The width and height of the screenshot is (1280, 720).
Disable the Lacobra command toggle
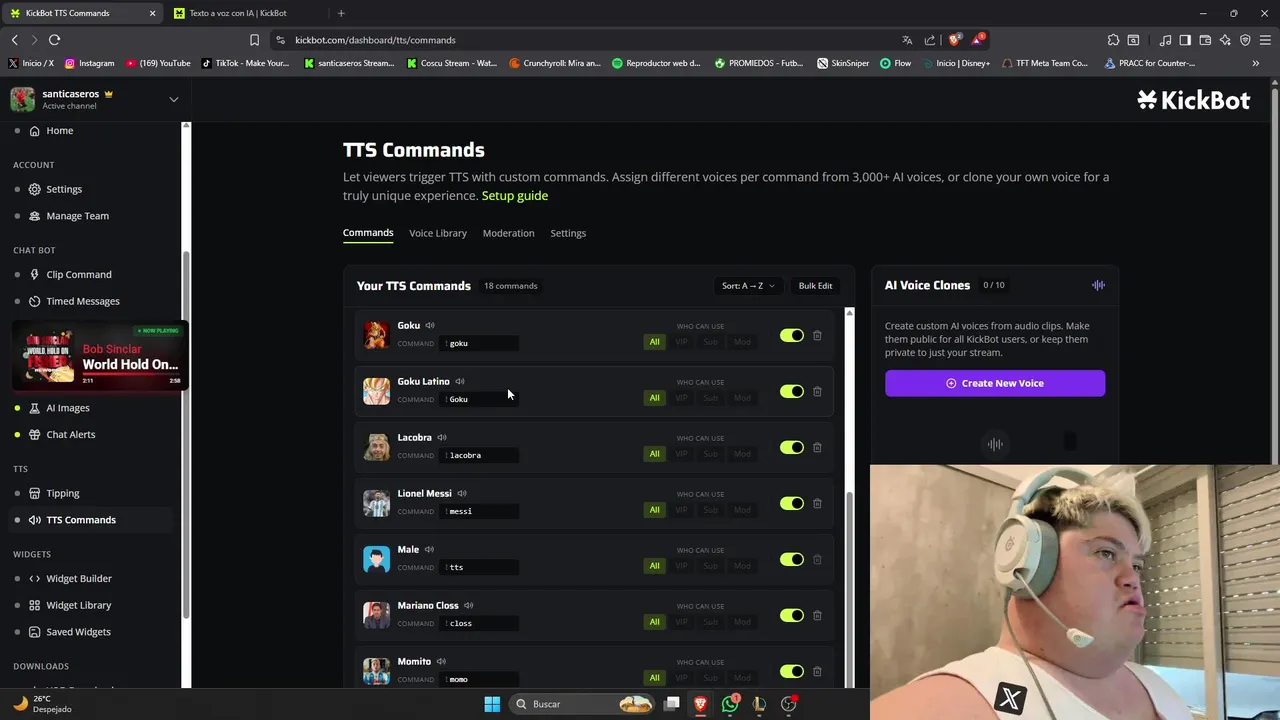(x=792, y=447)
